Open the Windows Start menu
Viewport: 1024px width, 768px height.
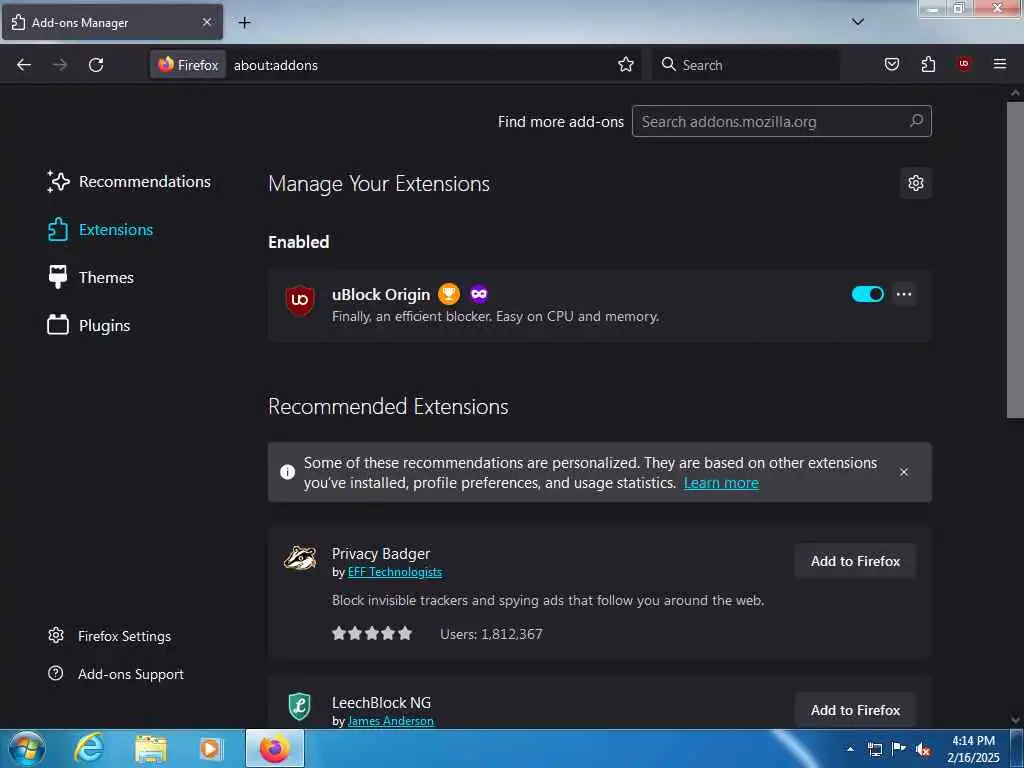click(27, 748)
